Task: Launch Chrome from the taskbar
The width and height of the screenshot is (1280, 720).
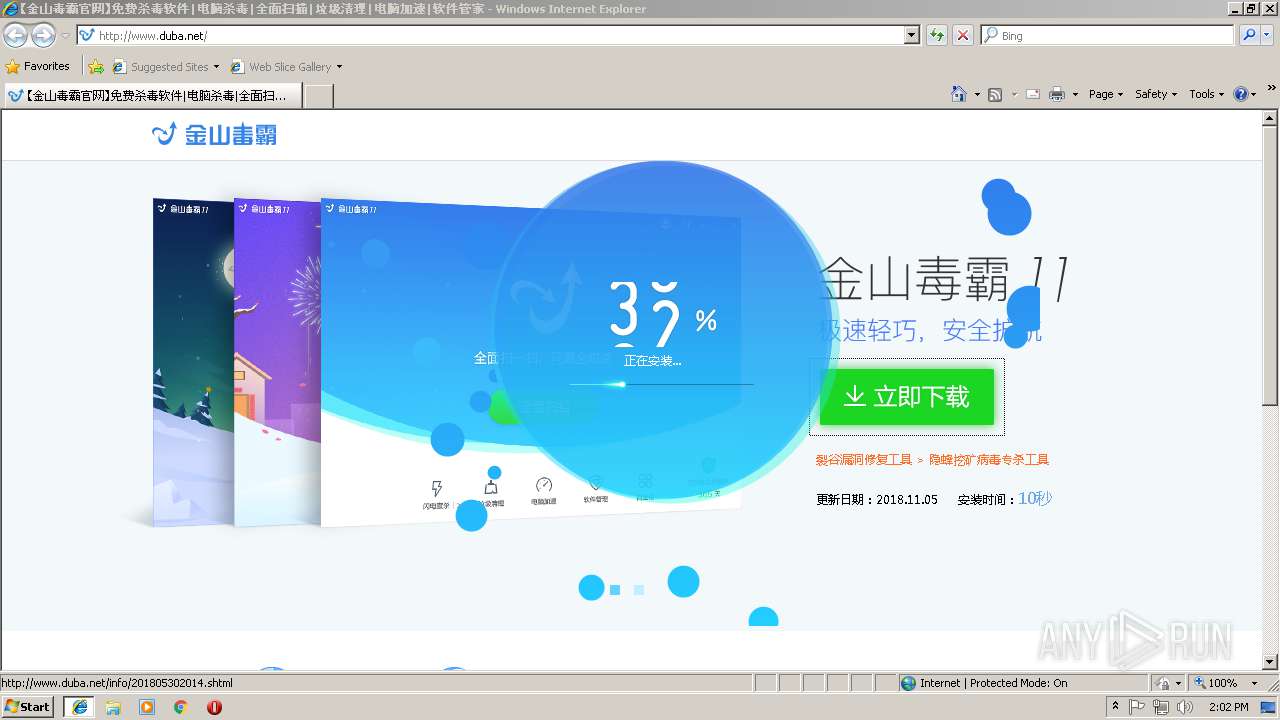Action: pyautogui.click(x=181, y=707)
